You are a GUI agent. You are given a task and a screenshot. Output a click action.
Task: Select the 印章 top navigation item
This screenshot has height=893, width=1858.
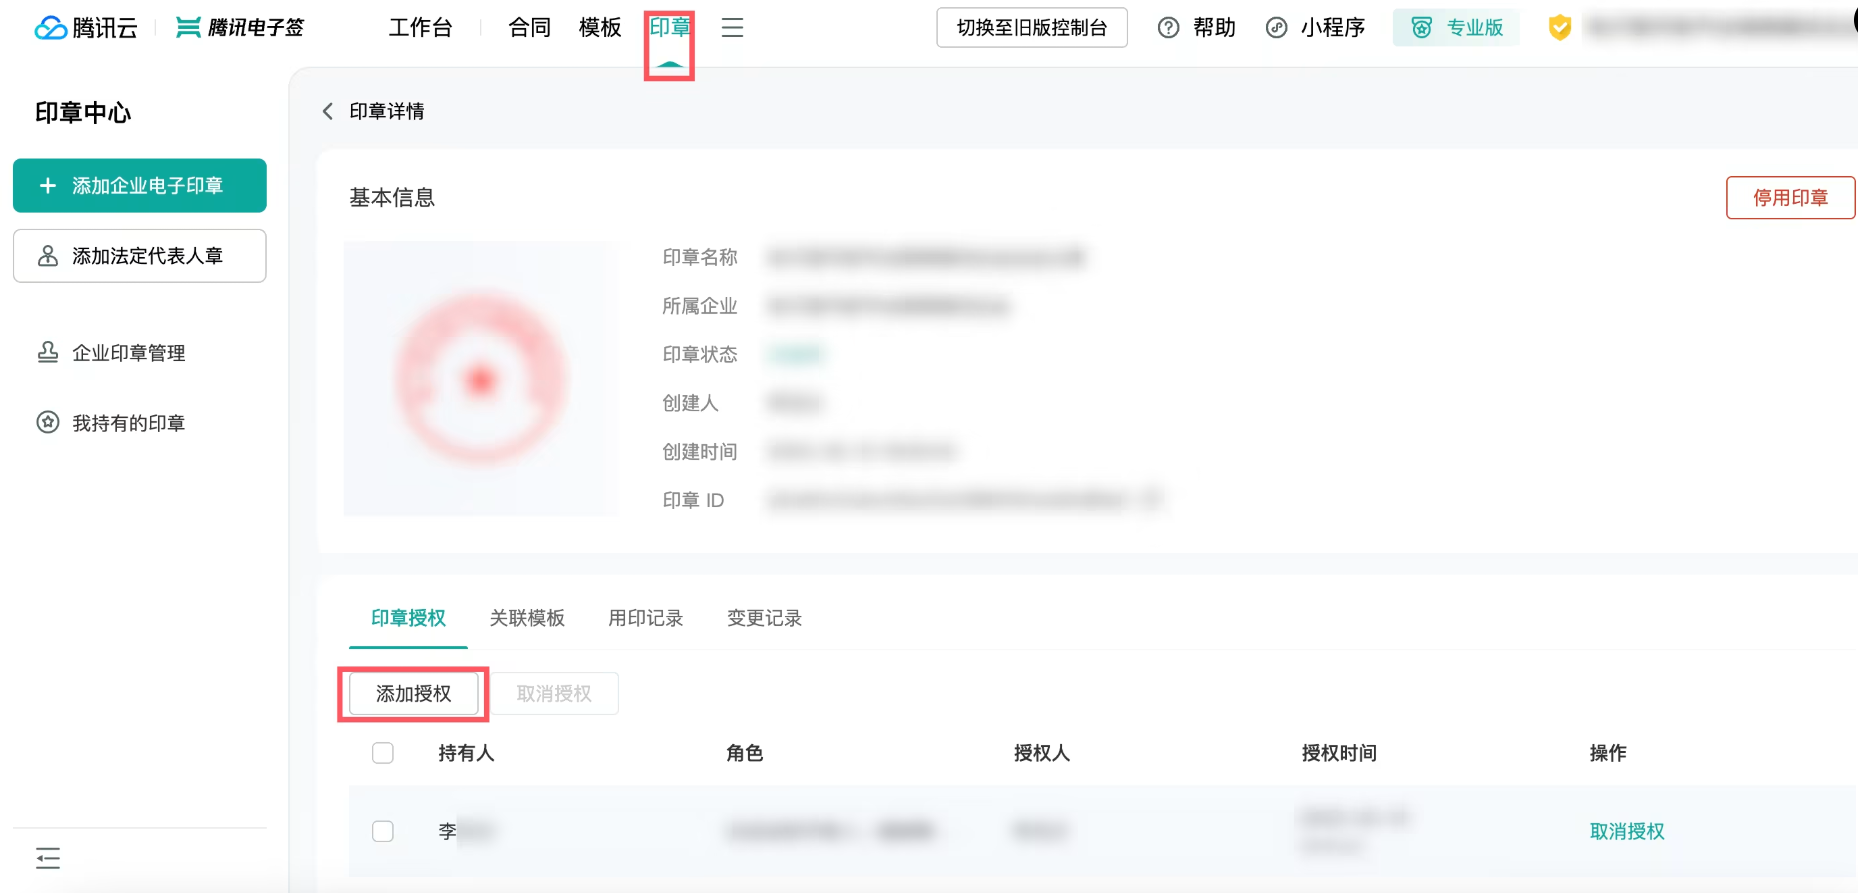pos(669,28)
